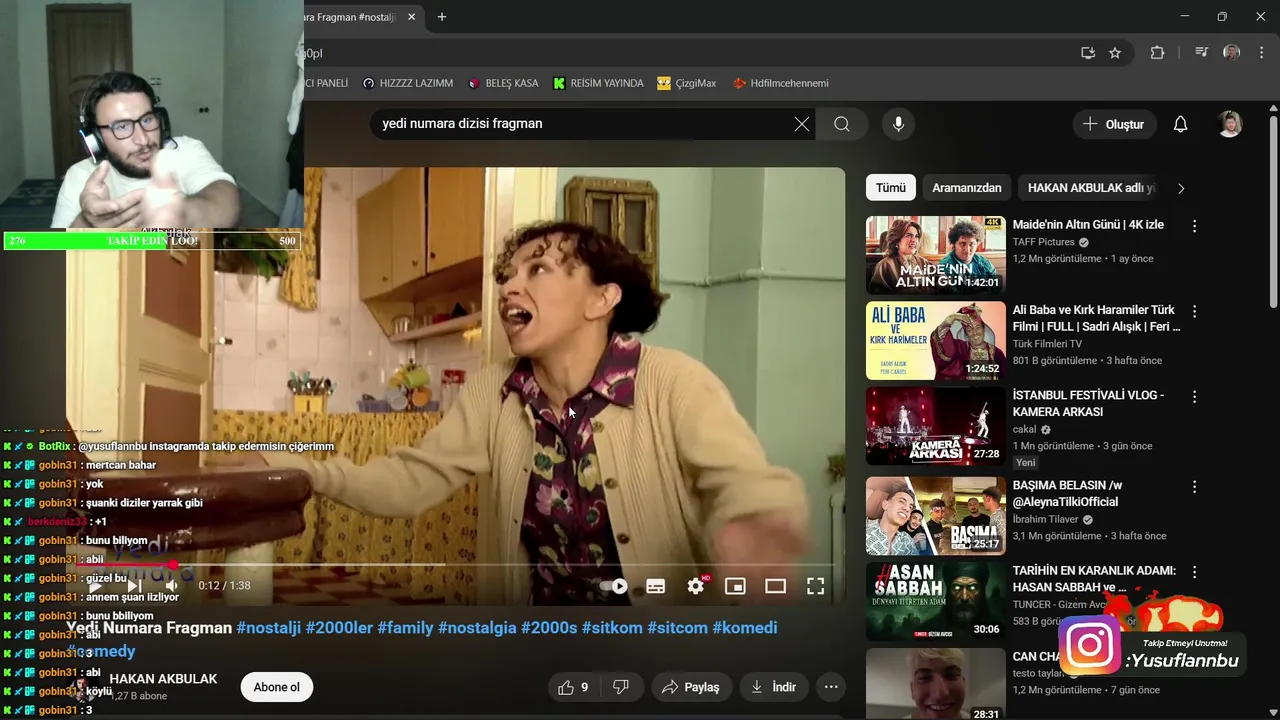This screenshot has width=1280, height=720.
Task: Toggle subtitles in the player
Action: 656,586
